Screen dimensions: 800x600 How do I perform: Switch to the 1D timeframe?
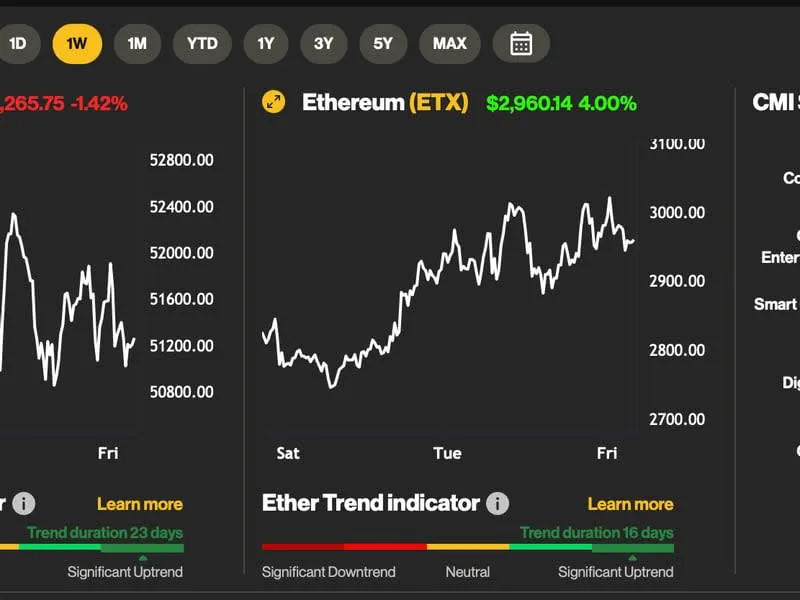(15, 43)
